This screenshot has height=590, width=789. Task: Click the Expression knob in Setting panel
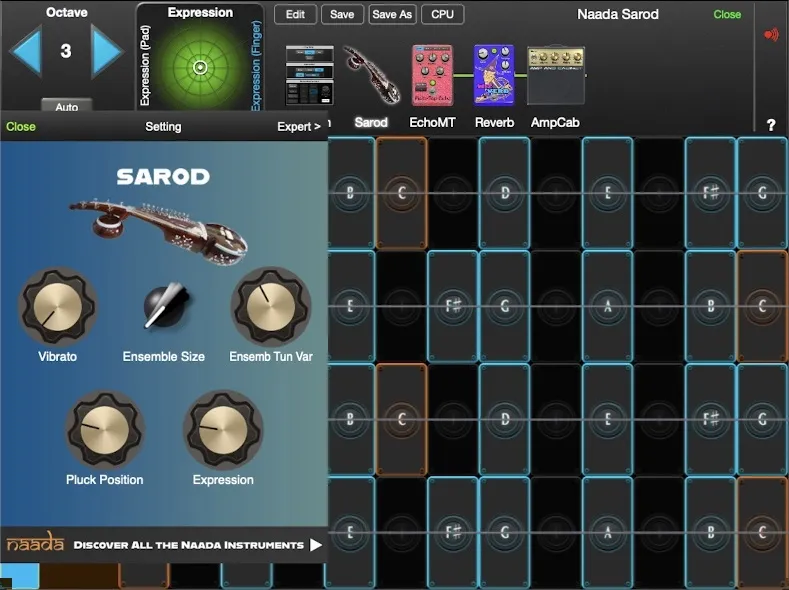[223, 431]
